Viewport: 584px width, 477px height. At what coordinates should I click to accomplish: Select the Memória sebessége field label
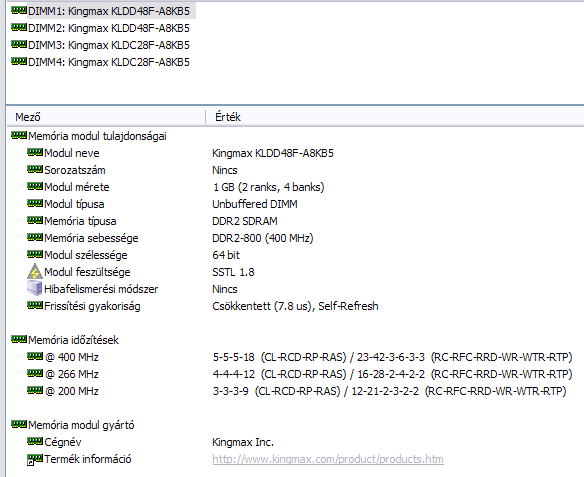(91, 238)
